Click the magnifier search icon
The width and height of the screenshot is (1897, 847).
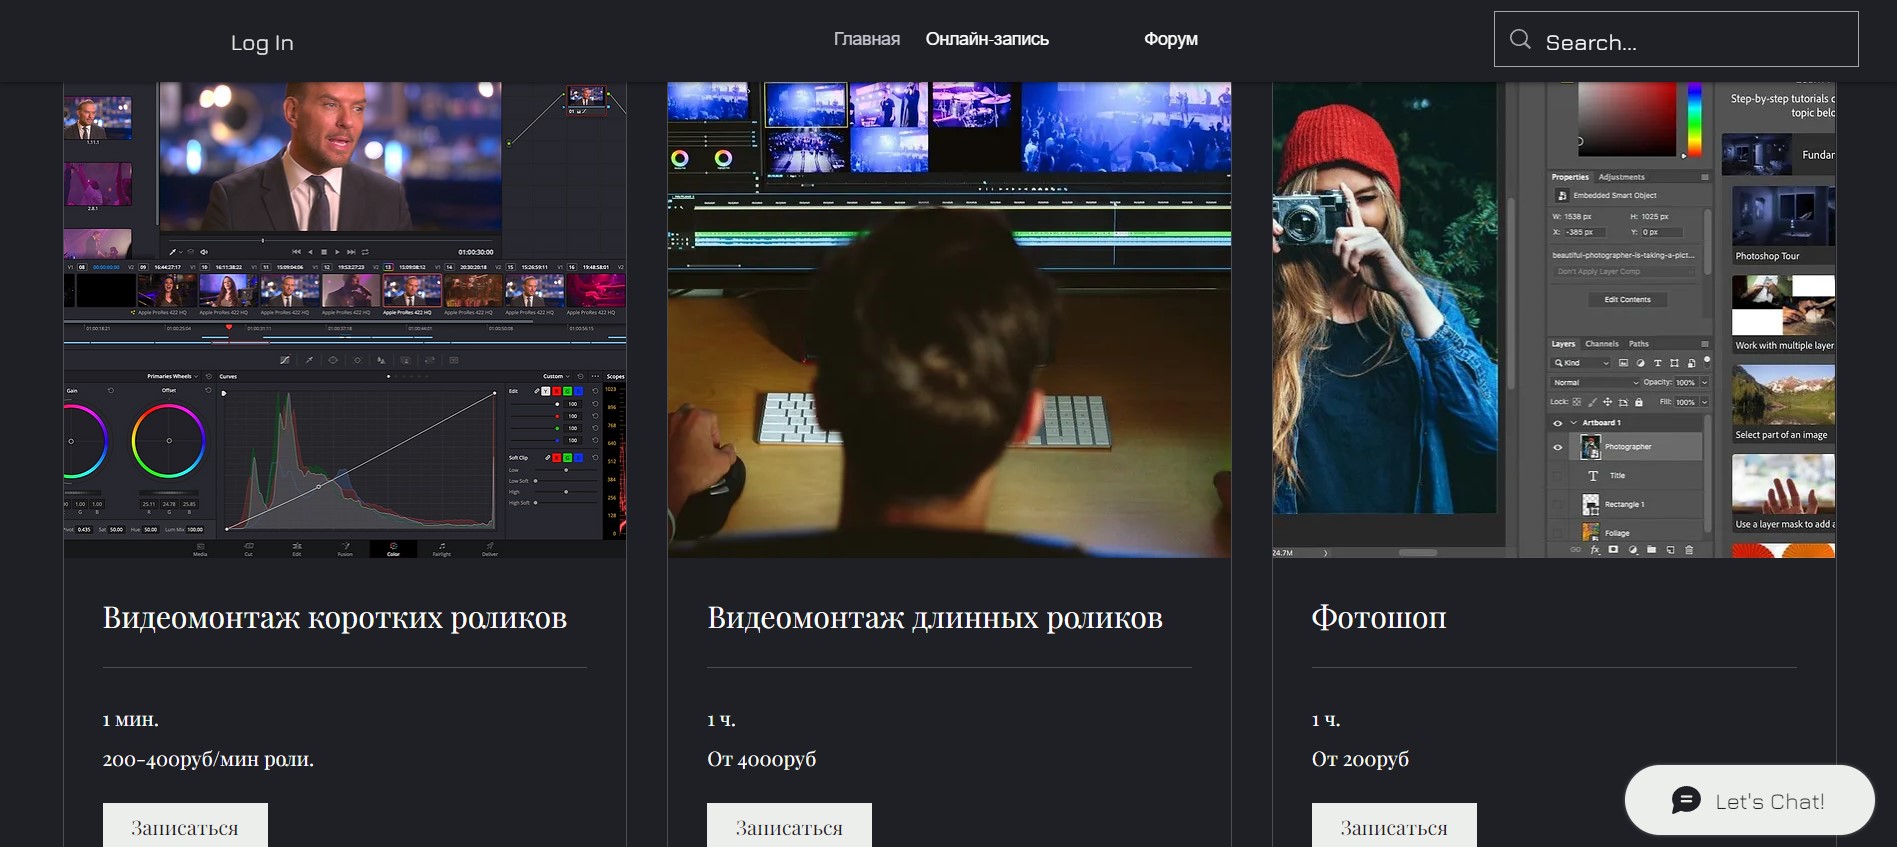[x=1520, y=39]
